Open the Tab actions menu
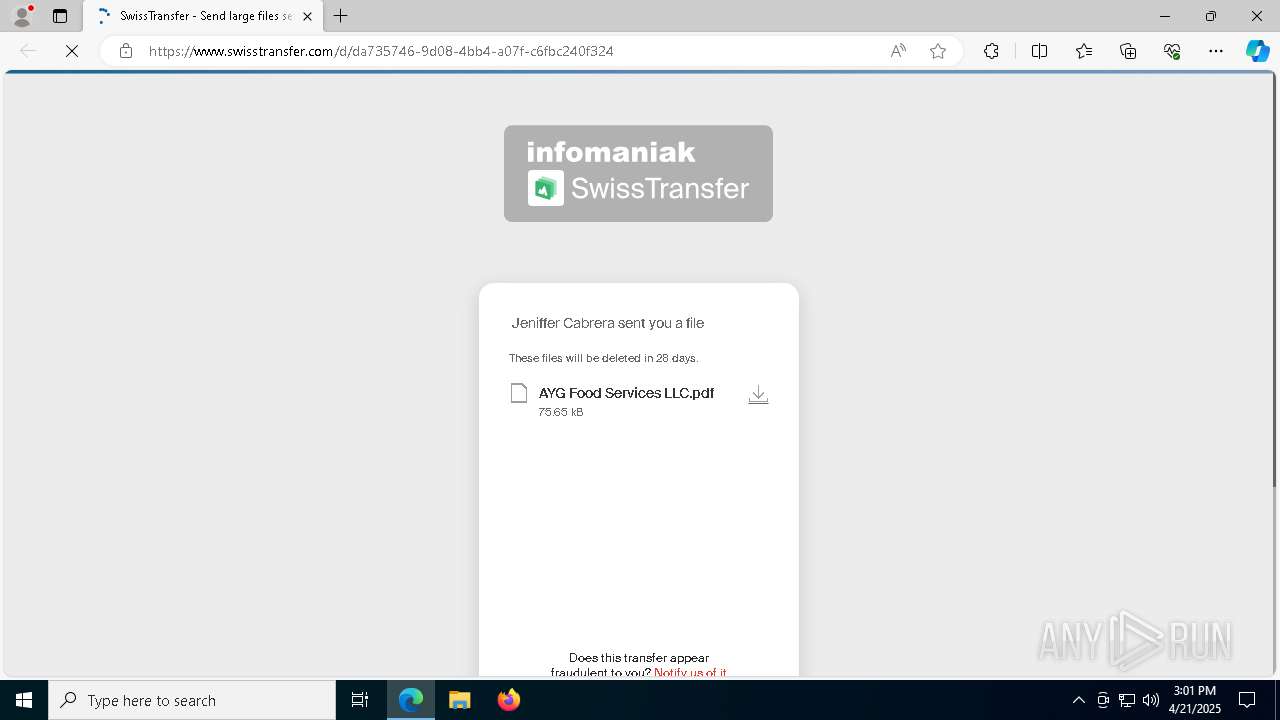This screenshot has width=1280, height=720. 60,16
